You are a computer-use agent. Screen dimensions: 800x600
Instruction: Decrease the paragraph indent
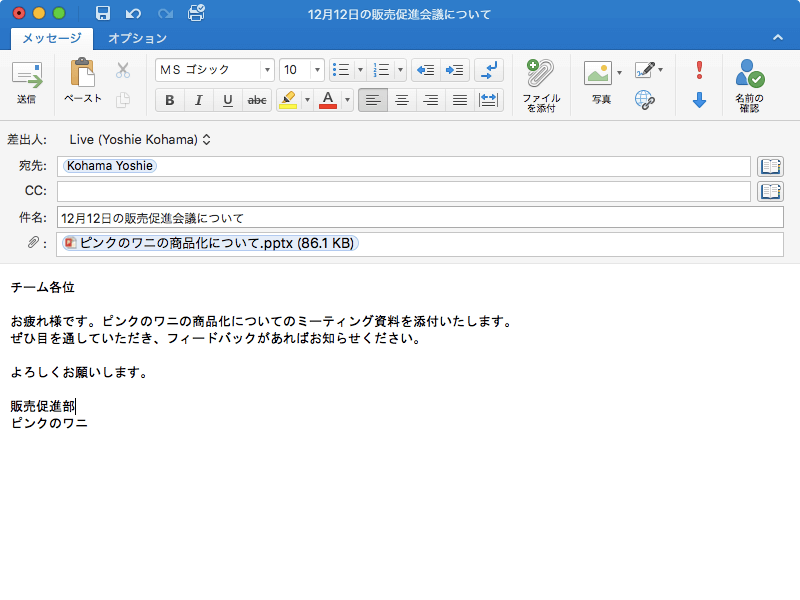click(426, 70)
